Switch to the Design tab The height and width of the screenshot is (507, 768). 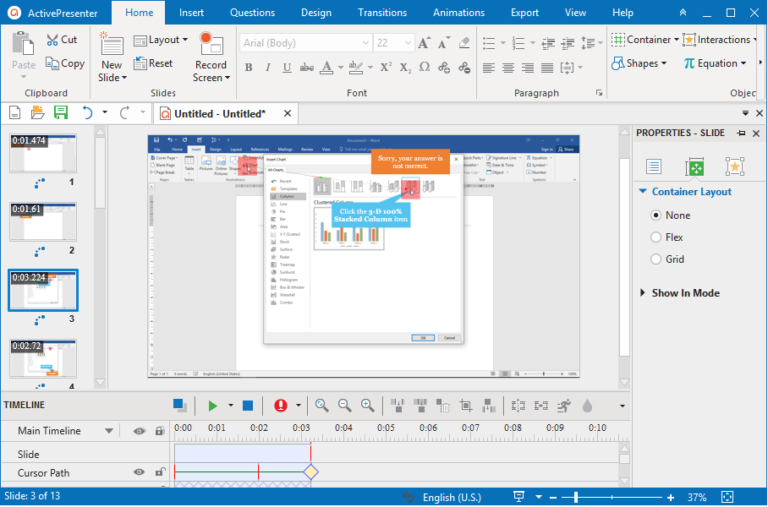click(x=316, y=13)
